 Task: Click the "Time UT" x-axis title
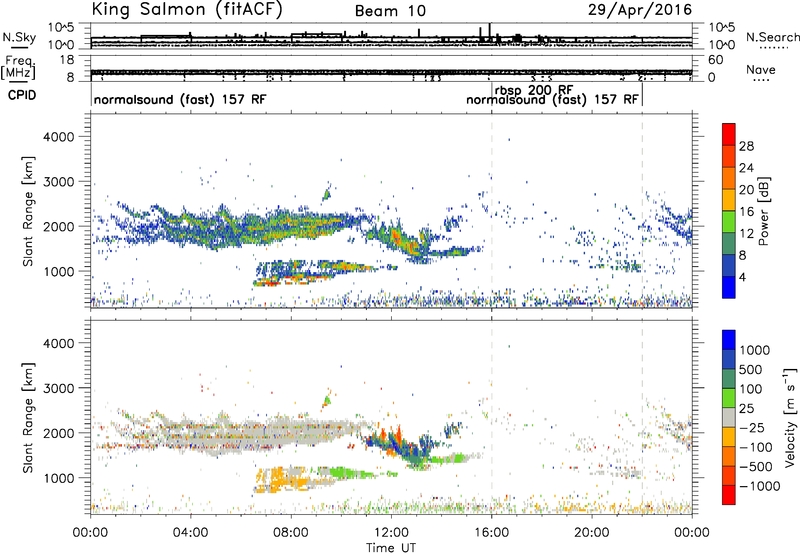(x=391, y=548)
